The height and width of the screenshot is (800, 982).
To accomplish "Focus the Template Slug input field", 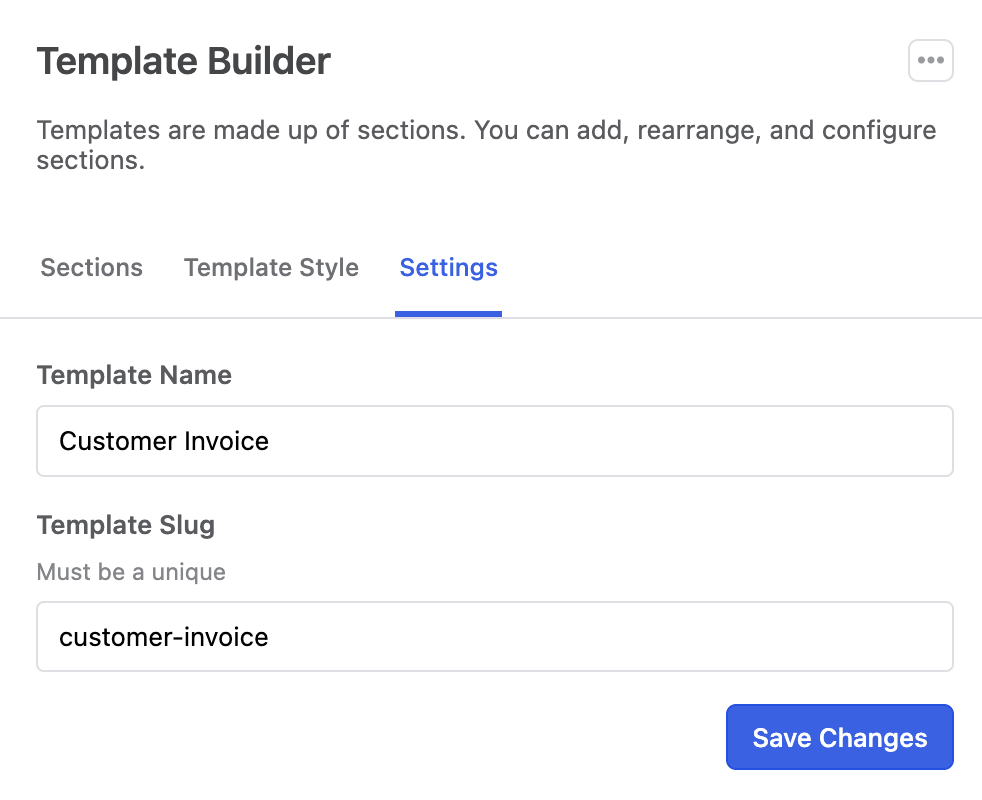I will [494, 637].
